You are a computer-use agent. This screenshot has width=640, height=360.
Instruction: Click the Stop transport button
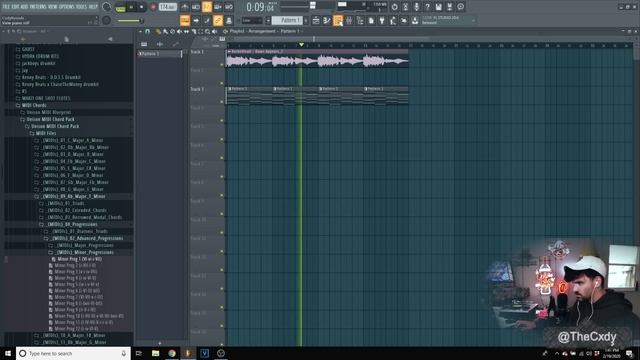tap(142, 7)
